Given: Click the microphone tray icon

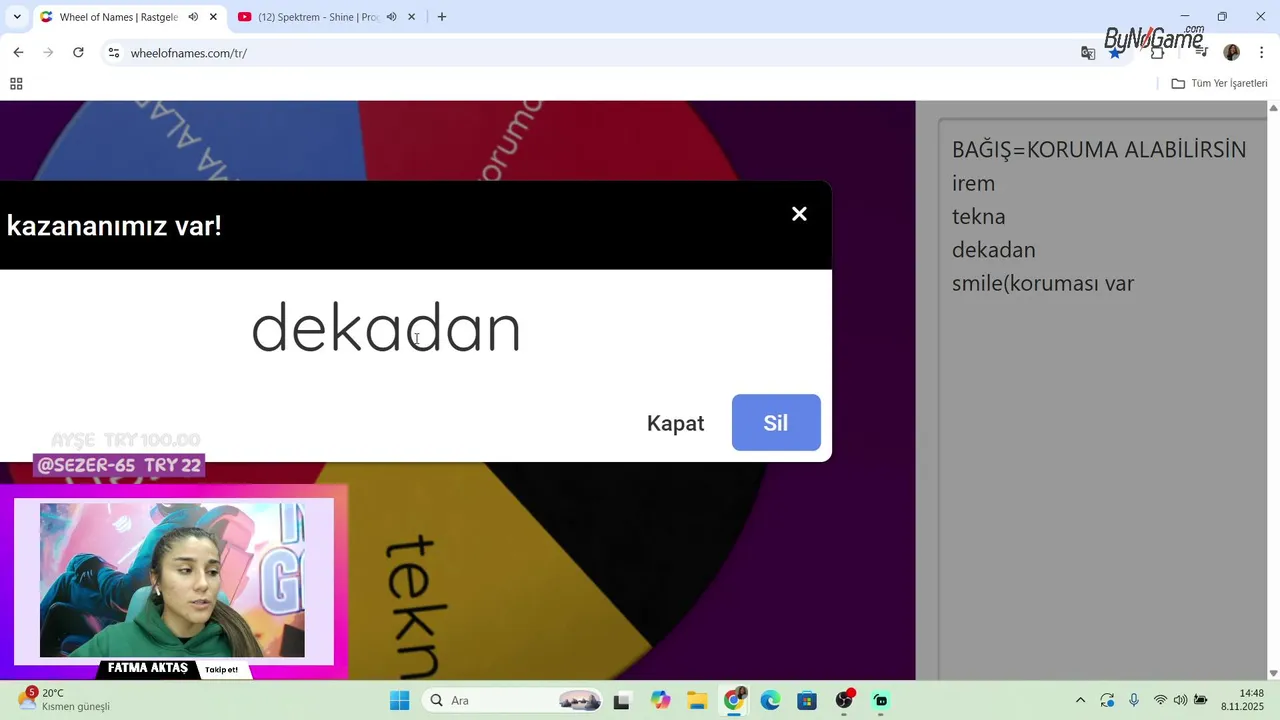Looking at the screenshot, I should [x=1134, y=700].
